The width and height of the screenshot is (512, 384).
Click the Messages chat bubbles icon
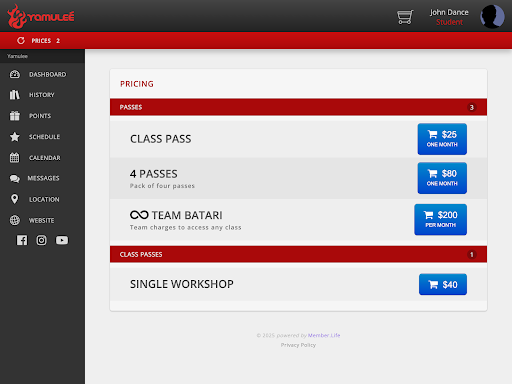[x=15, y=179]
